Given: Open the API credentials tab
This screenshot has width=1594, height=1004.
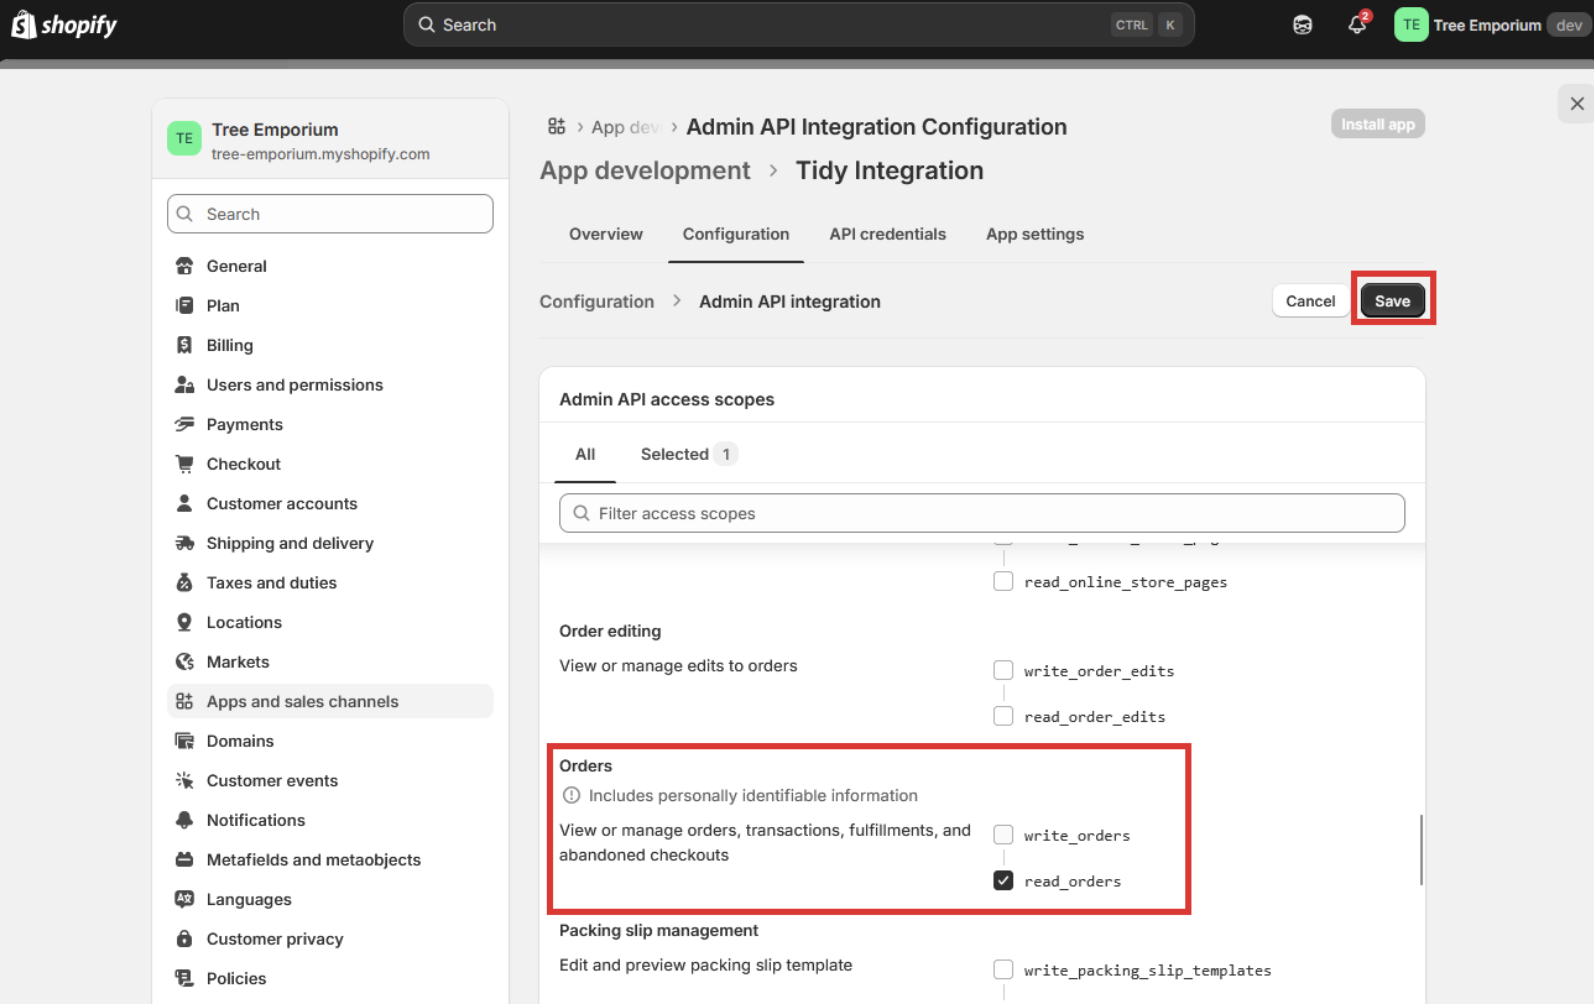Looking at the screenshot, I should coord(888,234).
